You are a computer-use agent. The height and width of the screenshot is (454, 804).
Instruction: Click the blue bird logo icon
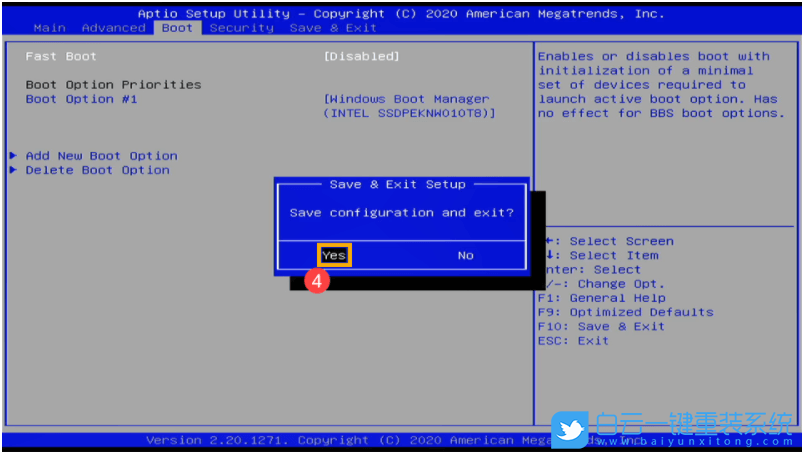tap(572, 430)
